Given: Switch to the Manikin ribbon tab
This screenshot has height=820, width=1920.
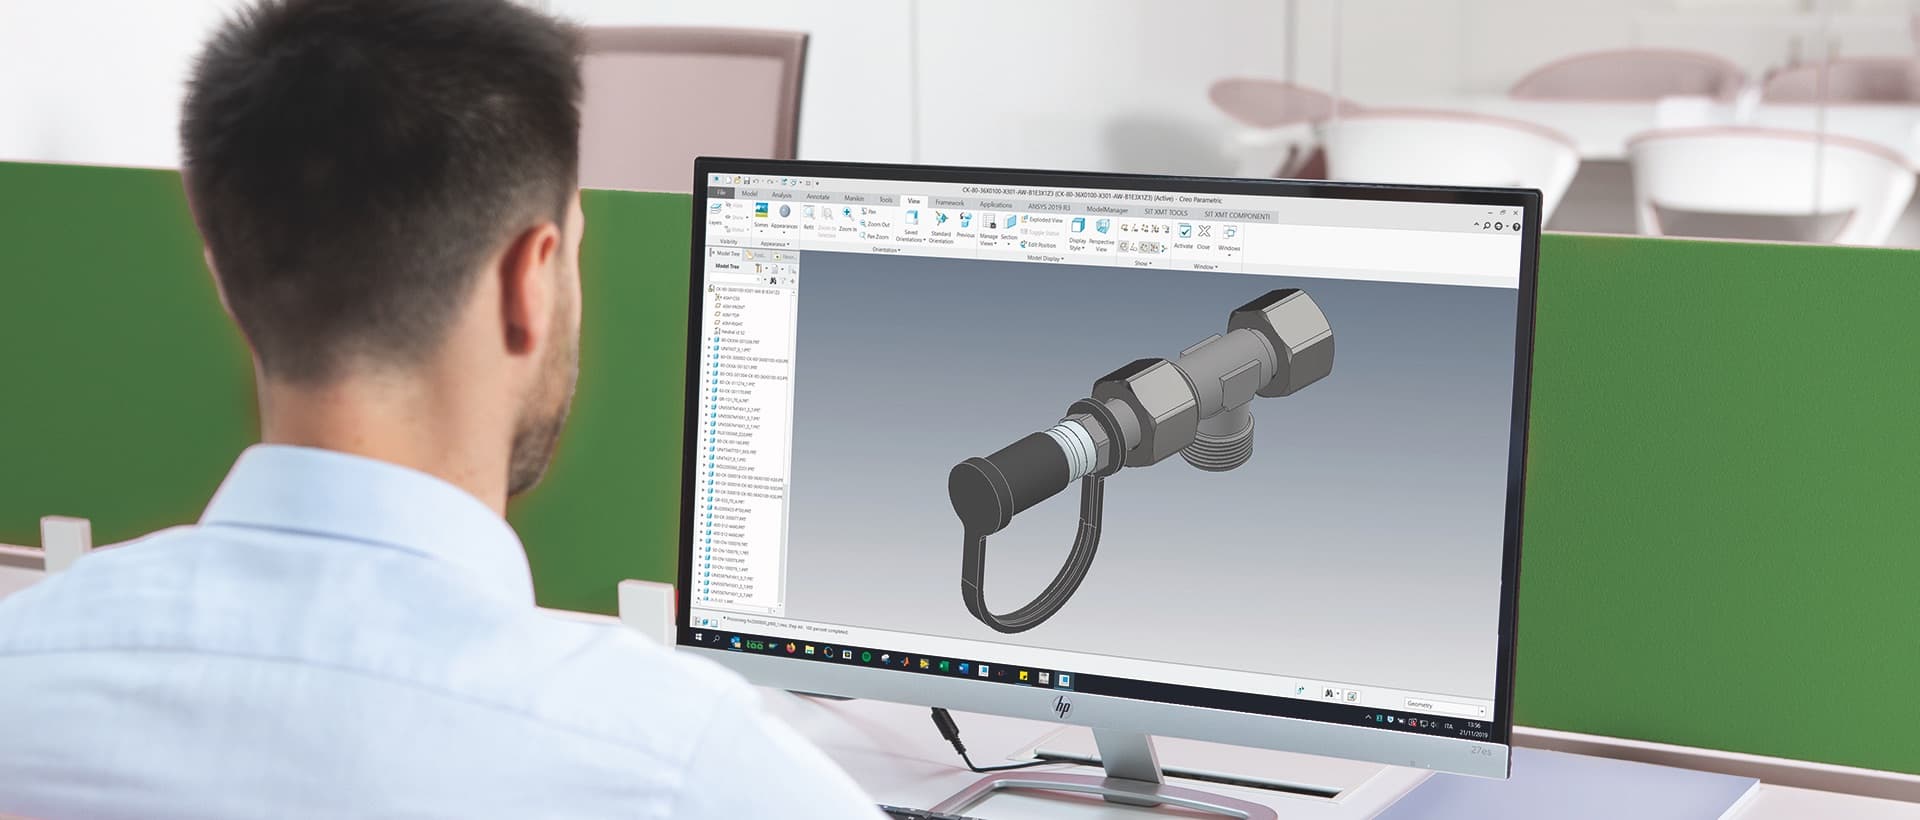Looking at the screenshot, I should point(854,199).
